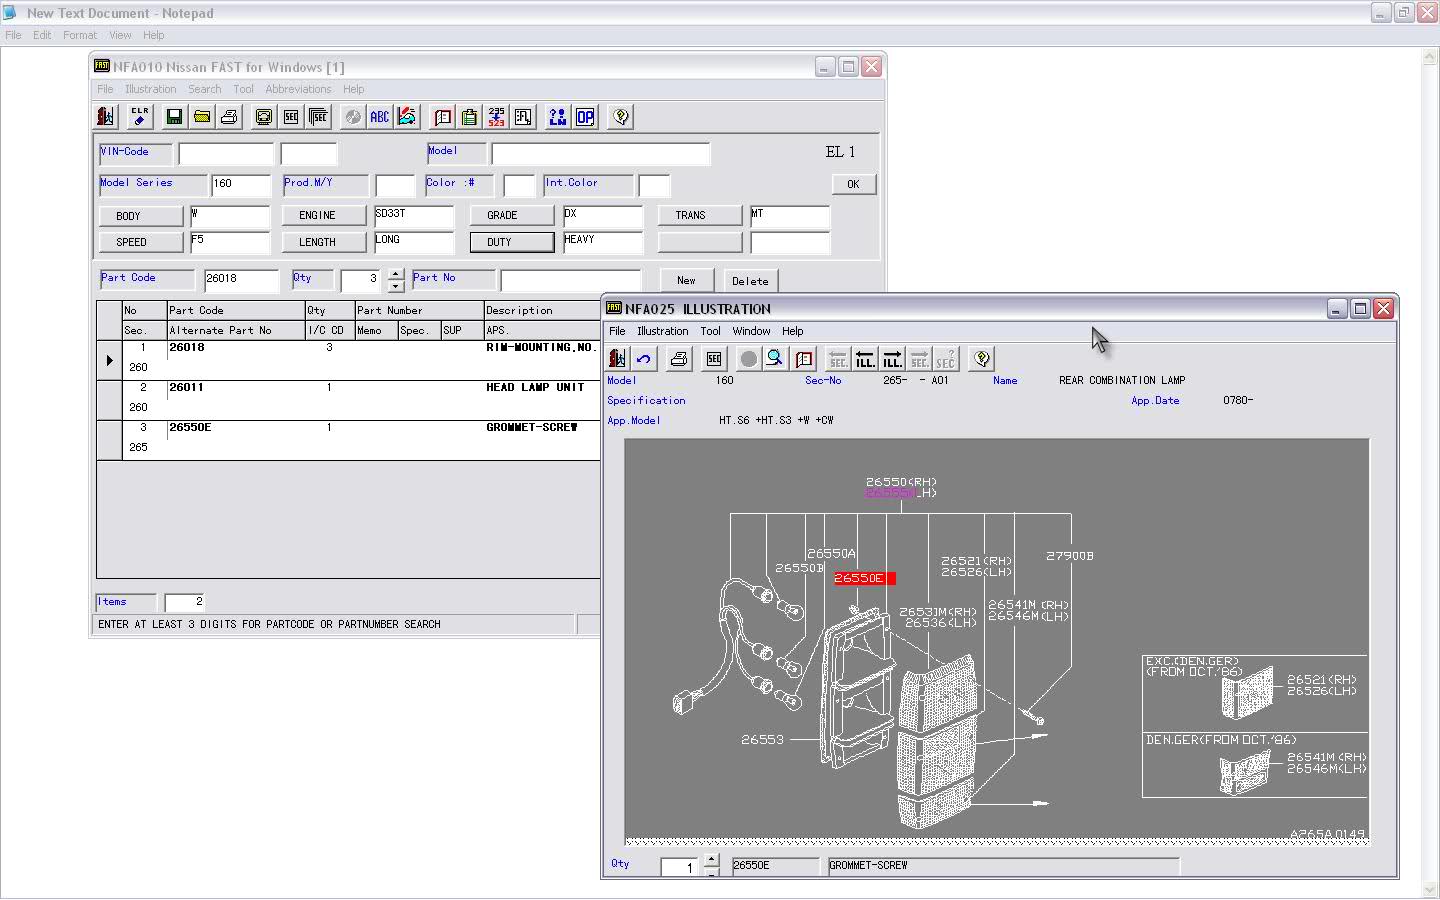The width and height of the screenshot is (1440, 900).
Task: Click the Delete button
Action: (x=749, y=281)
